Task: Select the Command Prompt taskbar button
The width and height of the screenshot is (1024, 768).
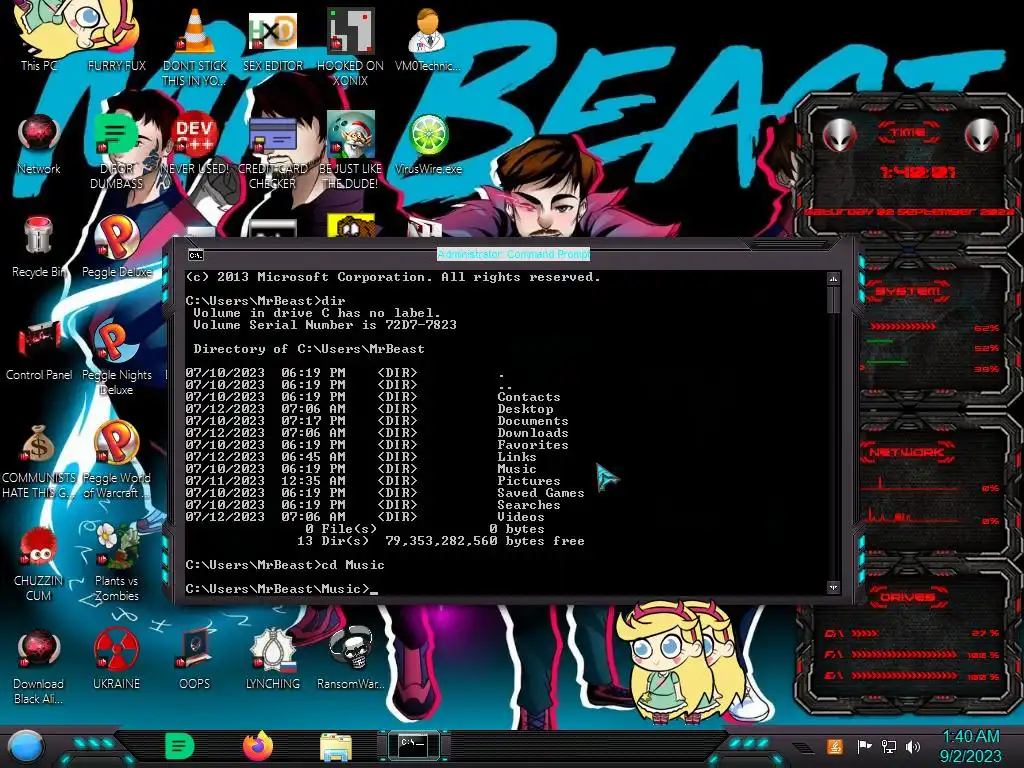Action: (413, 746)
